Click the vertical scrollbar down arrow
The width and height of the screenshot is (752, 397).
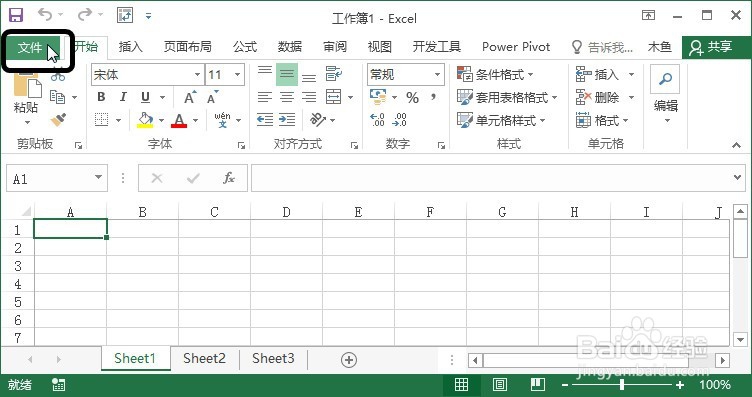(x=740, y=340)
